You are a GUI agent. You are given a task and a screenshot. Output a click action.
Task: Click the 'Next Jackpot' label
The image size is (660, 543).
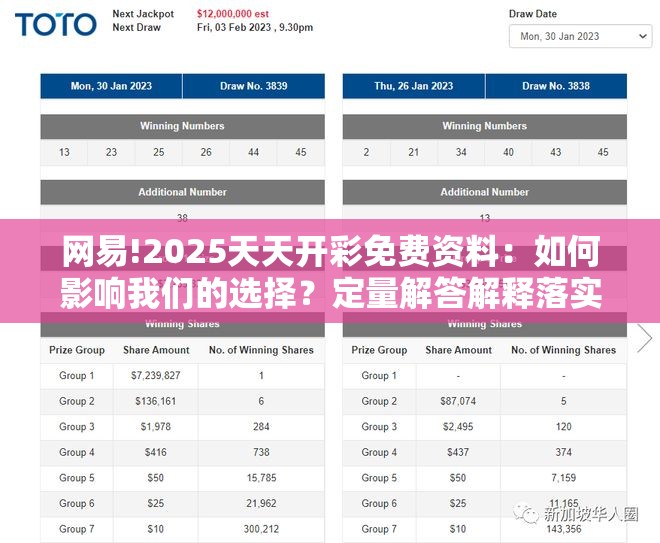tap(143, 14)
